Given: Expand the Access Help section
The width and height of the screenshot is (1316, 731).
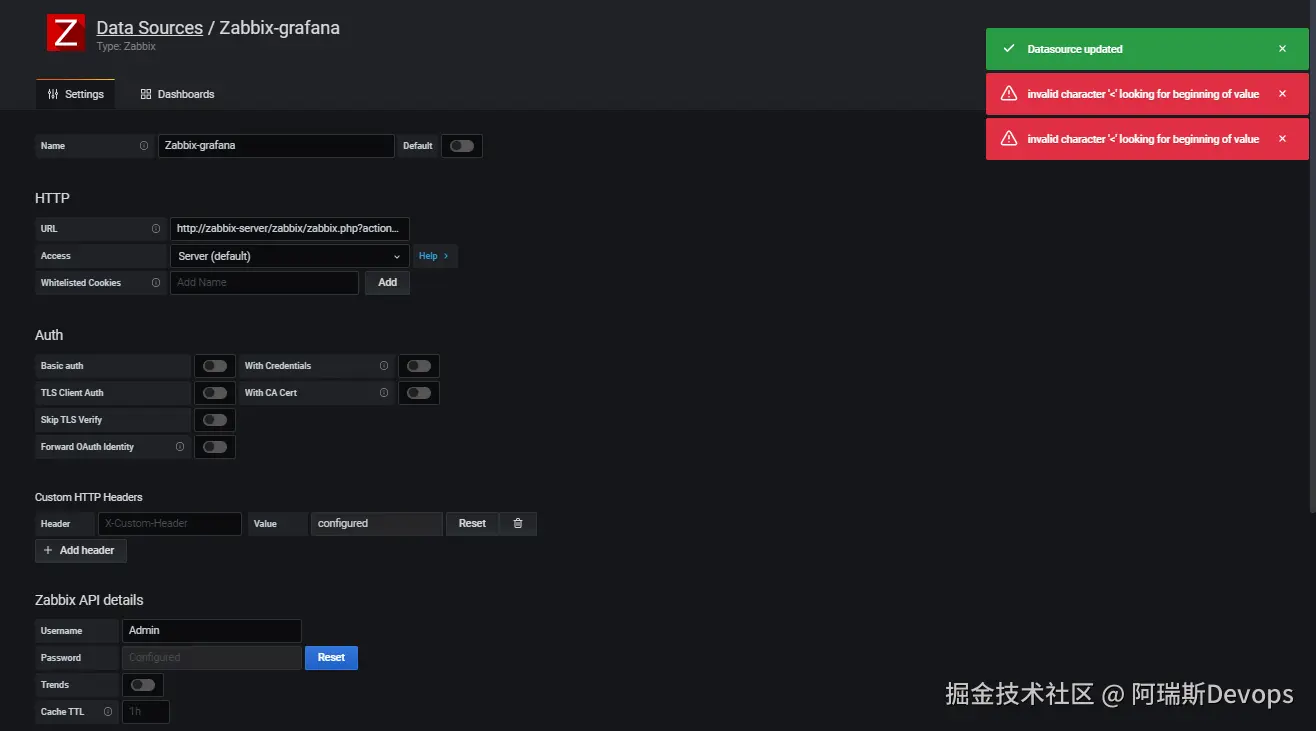Looking at the screenshot, I should [434, 256].
